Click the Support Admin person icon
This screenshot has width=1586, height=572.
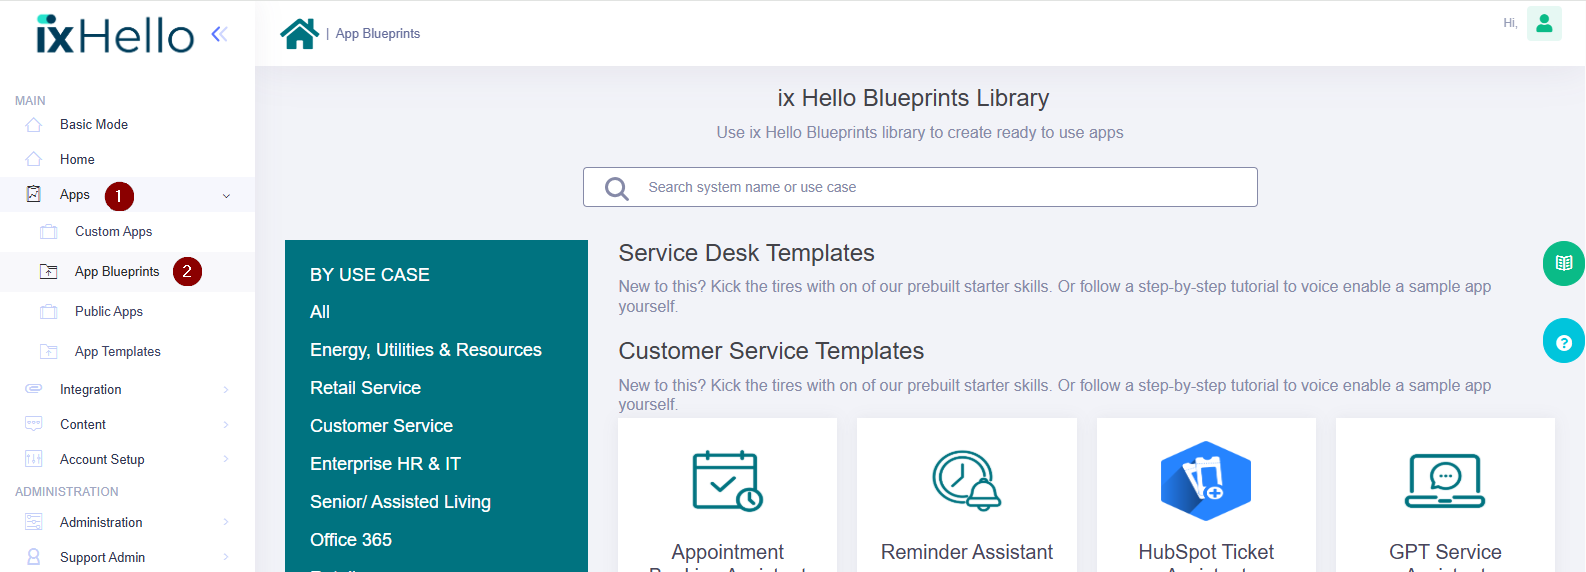coord(34,557)
